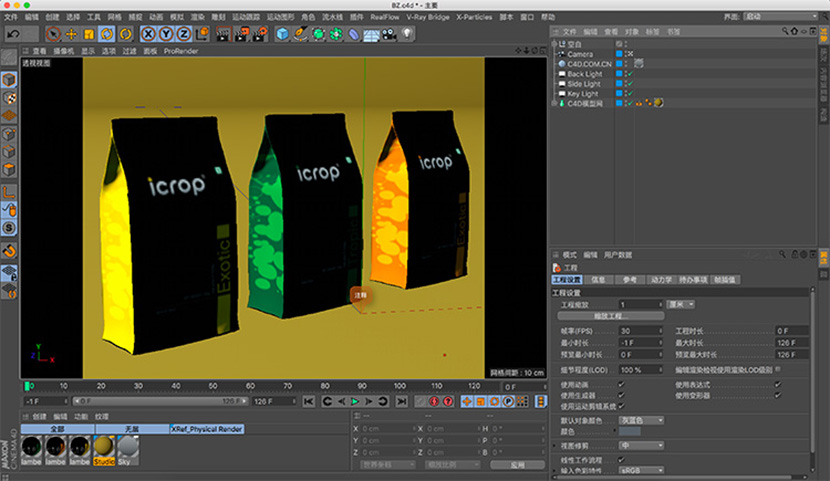
Task: Click the Spline Pen tool icon
Action: [x=300, y=34]
